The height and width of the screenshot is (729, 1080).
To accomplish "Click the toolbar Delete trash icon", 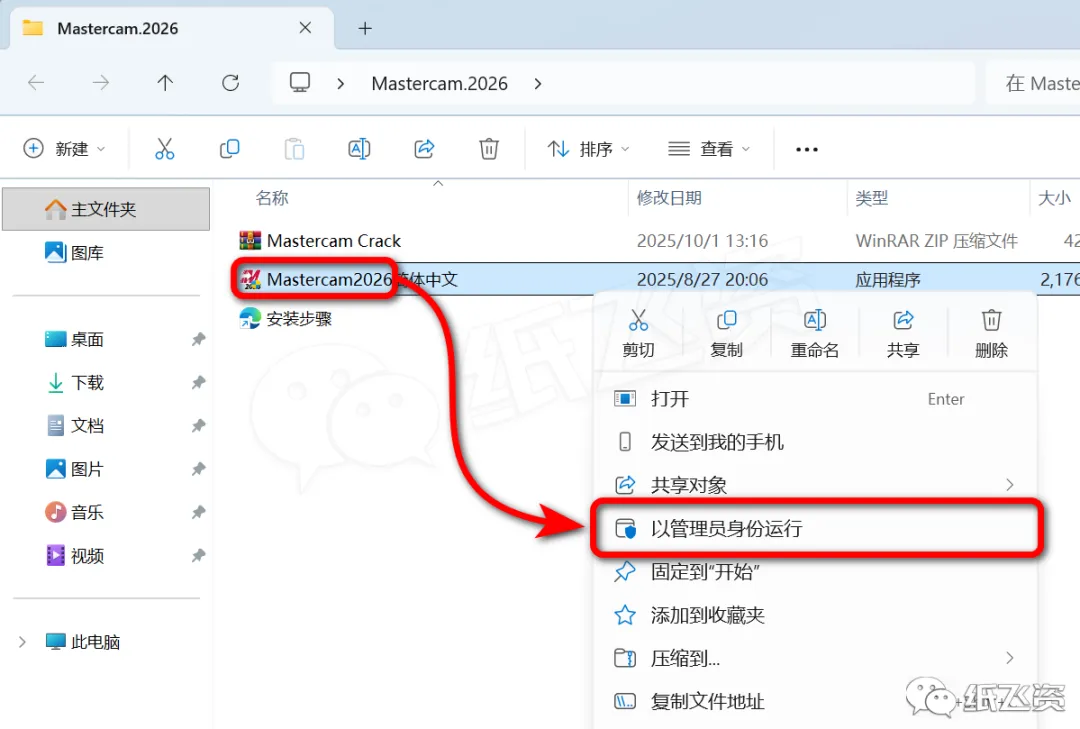I will pyautogui.click(x=489, y=149).
